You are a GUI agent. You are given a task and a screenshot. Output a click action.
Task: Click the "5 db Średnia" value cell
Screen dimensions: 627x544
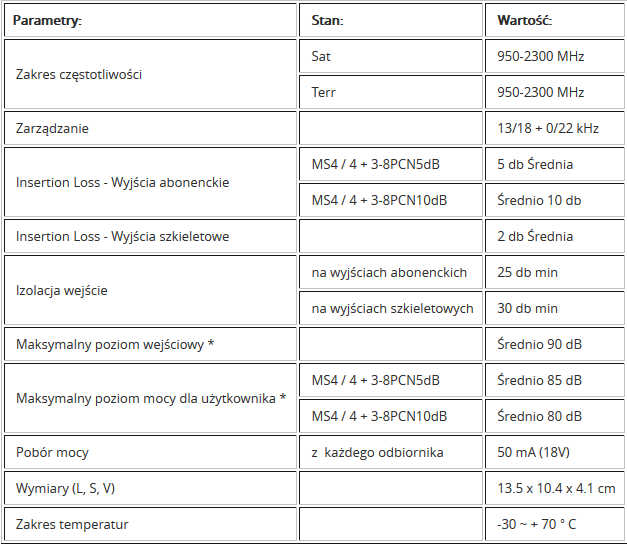point(535,164)
